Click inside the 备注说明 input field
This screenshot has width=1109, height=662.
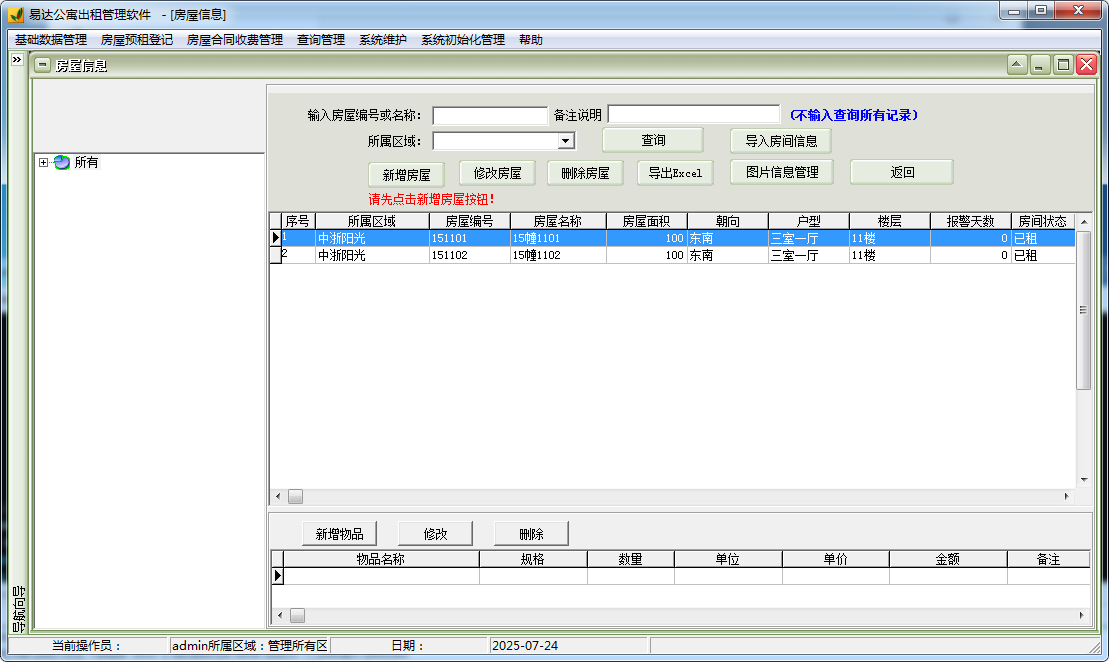(693, 113)
